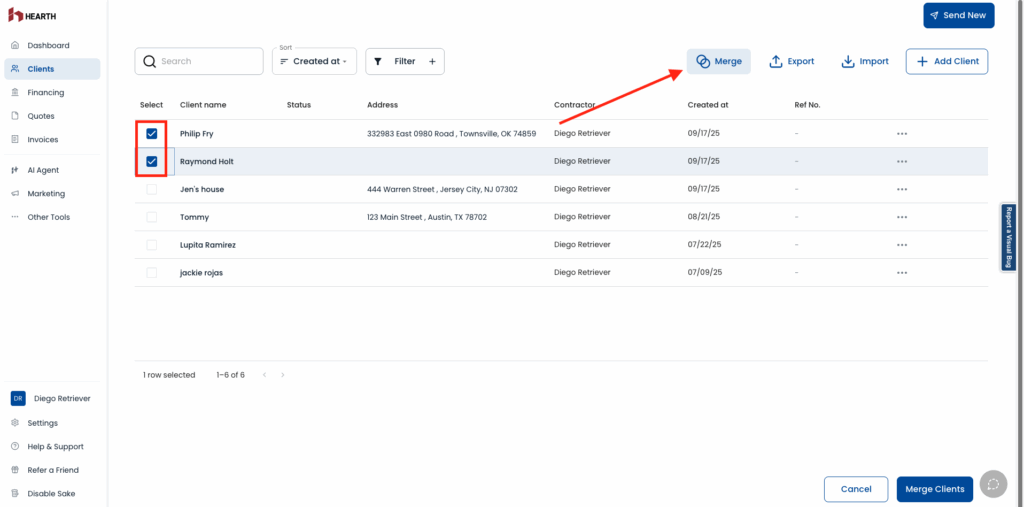1024x507 pixels.
Task: Uncheck the Raymond Holt checkbox
Action: [x=152, y=161]
